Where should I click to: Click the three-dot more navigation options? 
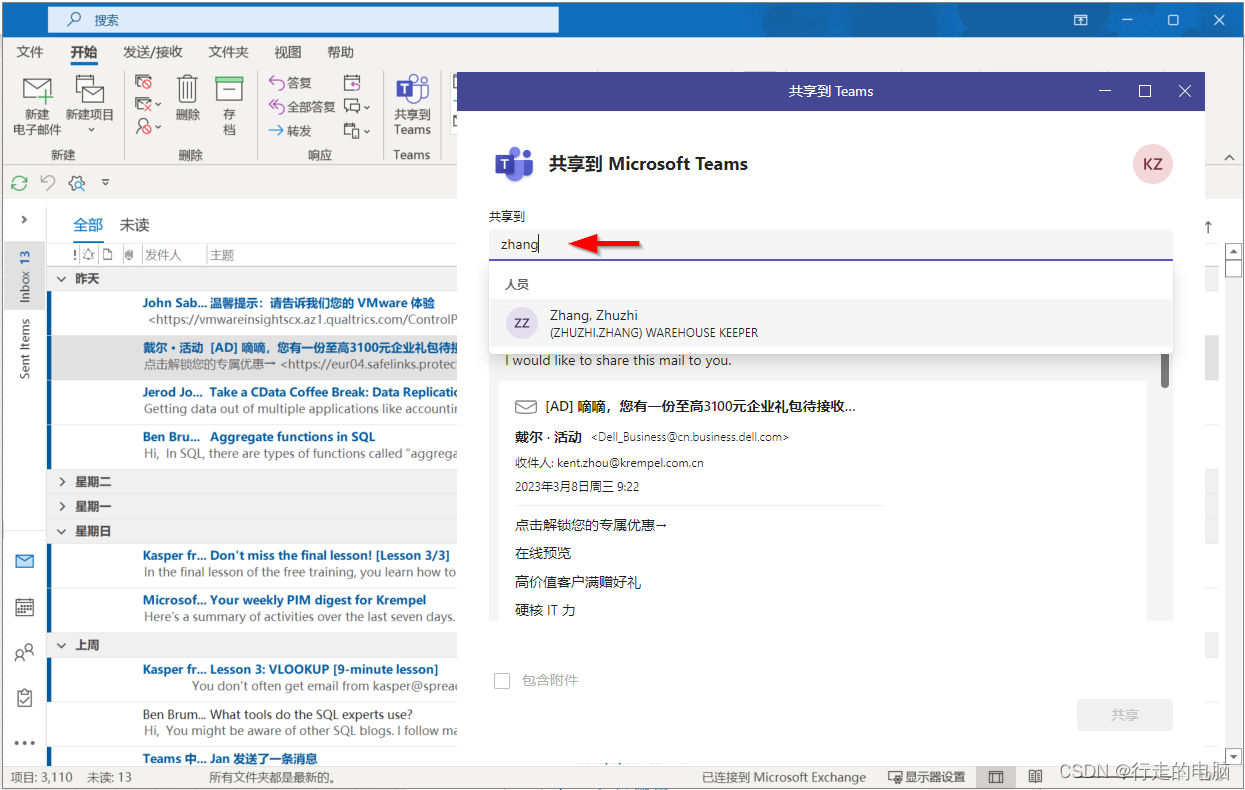click(25, 743)
